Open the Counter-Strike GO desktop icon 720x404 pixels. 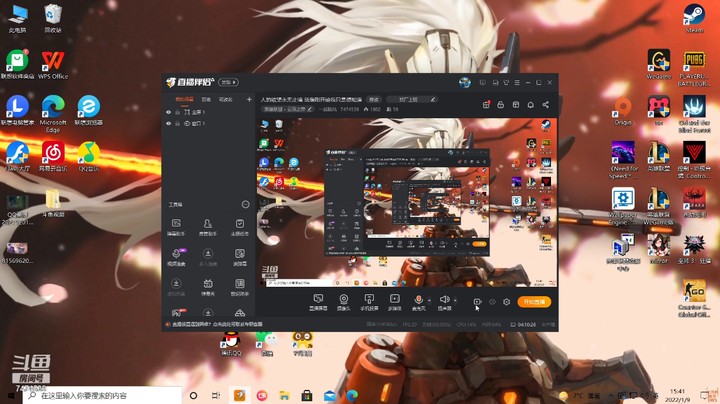[x=694, y=298]
